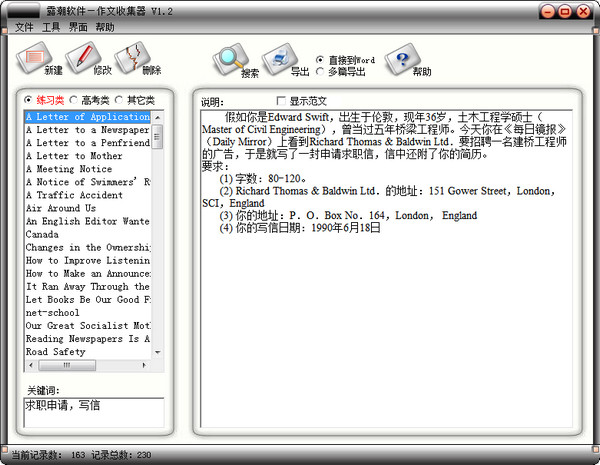Click the horizontal scroll right arrow
This screenshot has height=465, width=600.
click(144, 365)
